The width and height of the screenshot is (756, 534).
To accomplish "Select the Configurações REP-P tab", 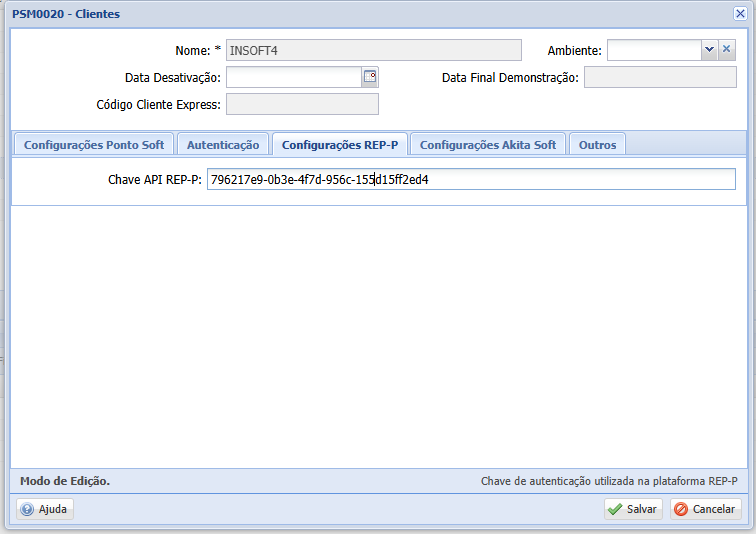I will [340, 145].
